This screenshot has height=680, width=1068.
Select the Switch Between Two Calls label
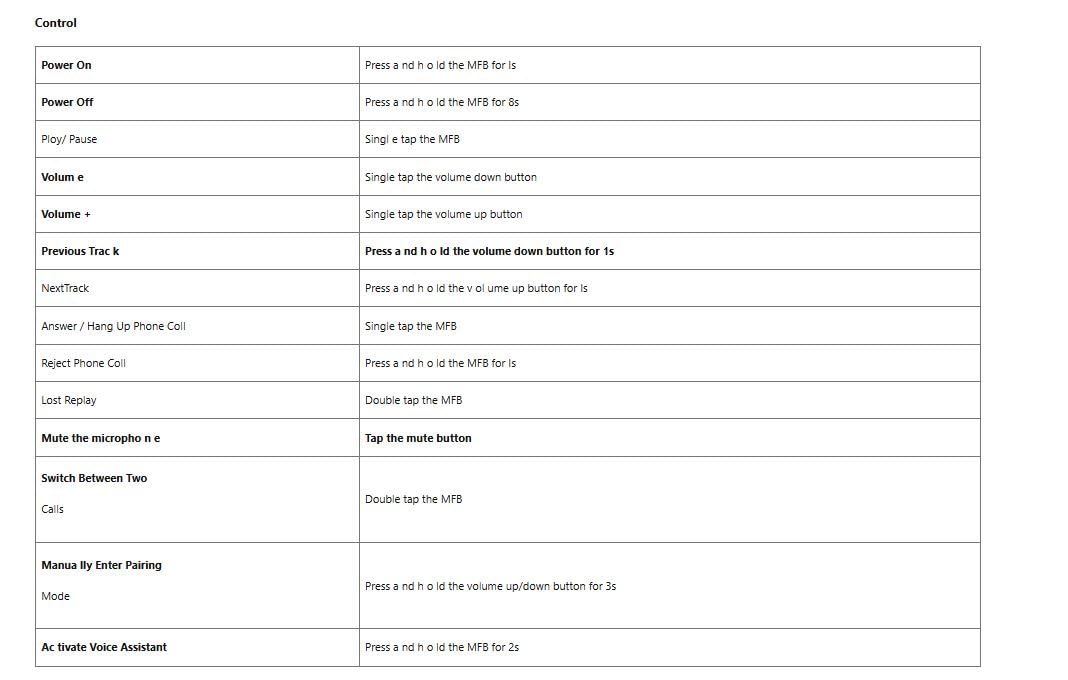click(x=94, y=479)
